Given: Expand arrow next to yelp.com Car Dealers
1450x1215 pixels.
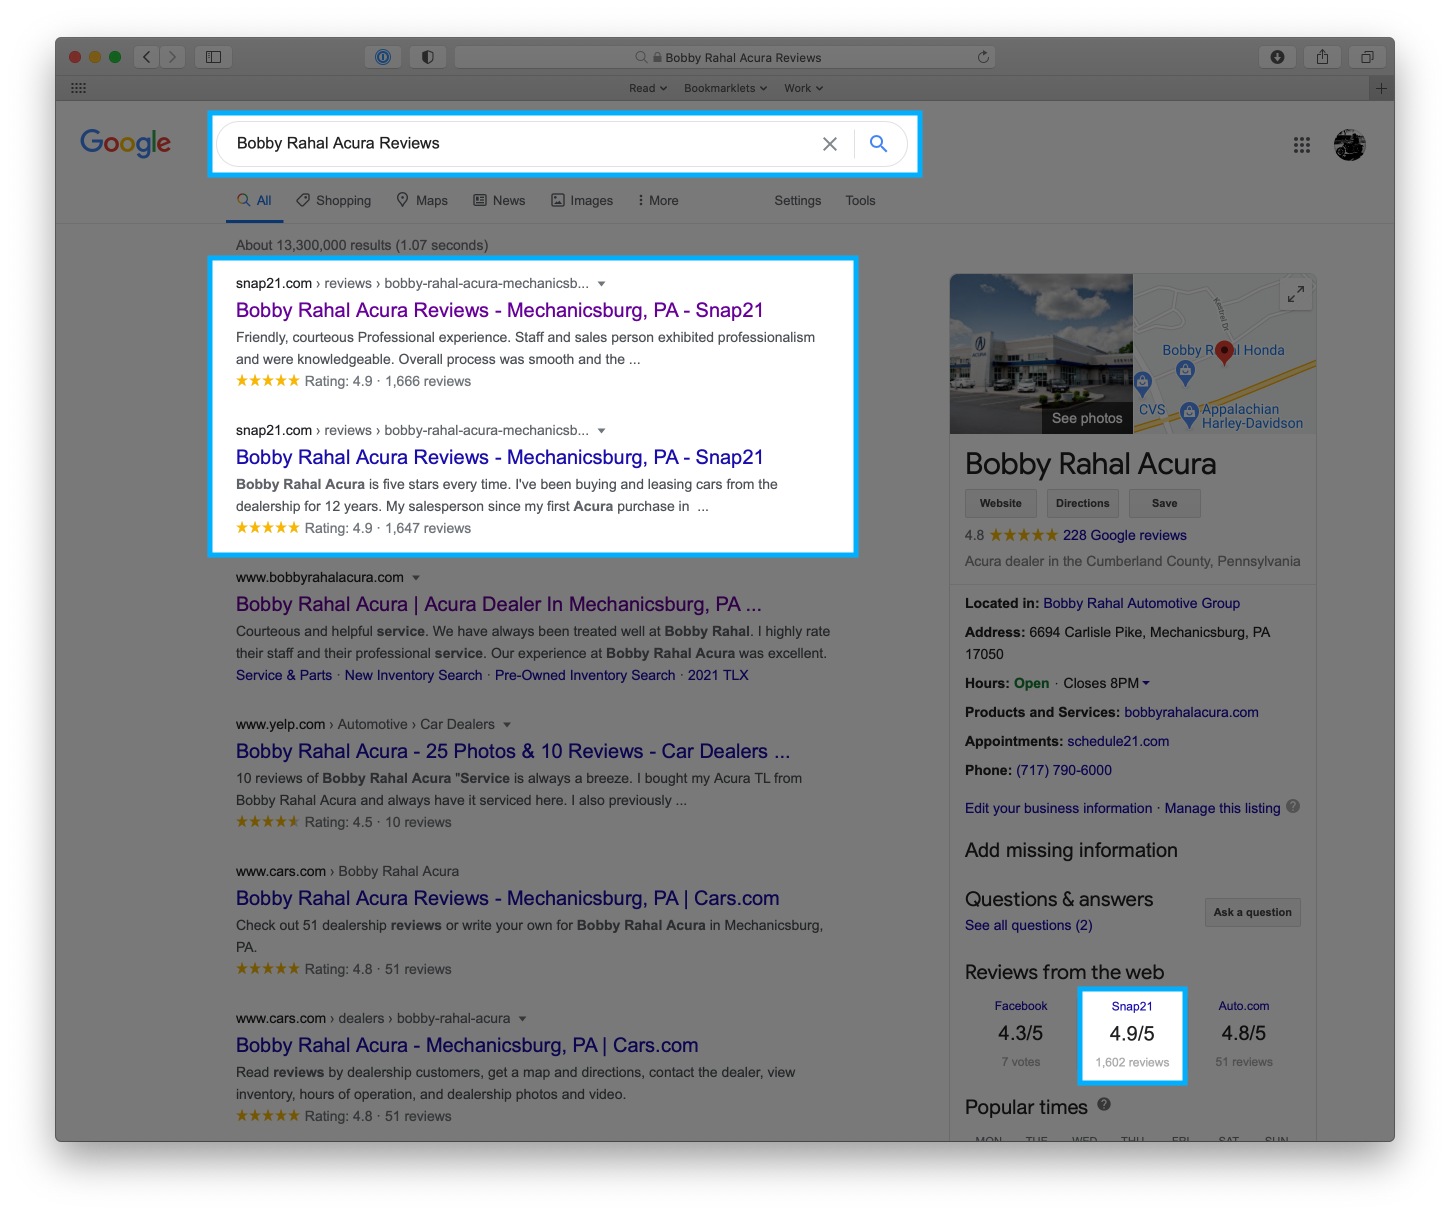Looking at the screenshot, I should 507,725.
